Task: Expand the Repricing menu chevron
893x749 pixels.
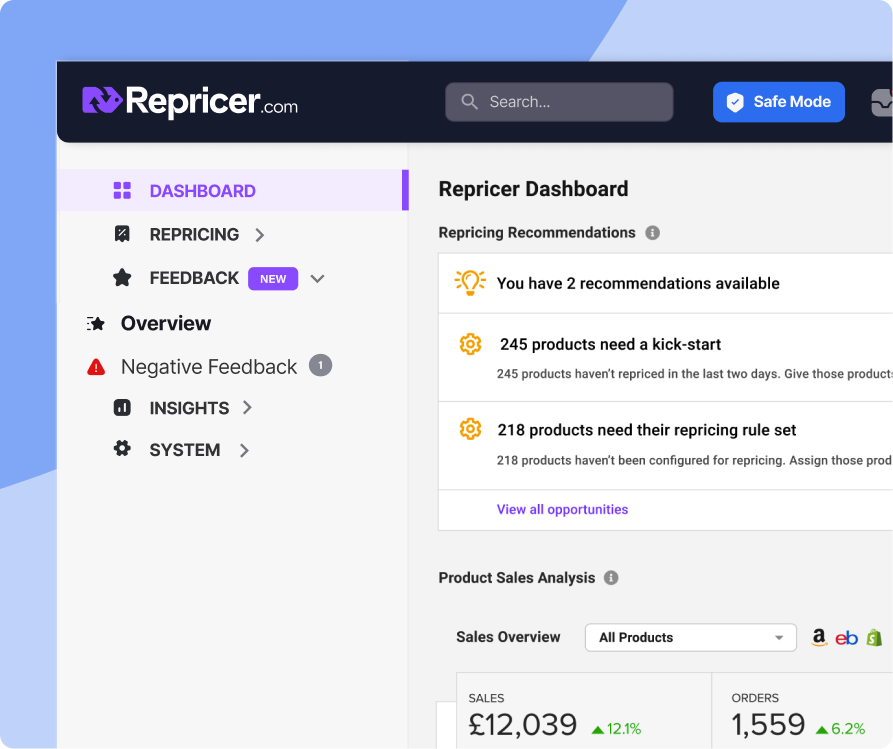Action: click(x=260, y=235)
